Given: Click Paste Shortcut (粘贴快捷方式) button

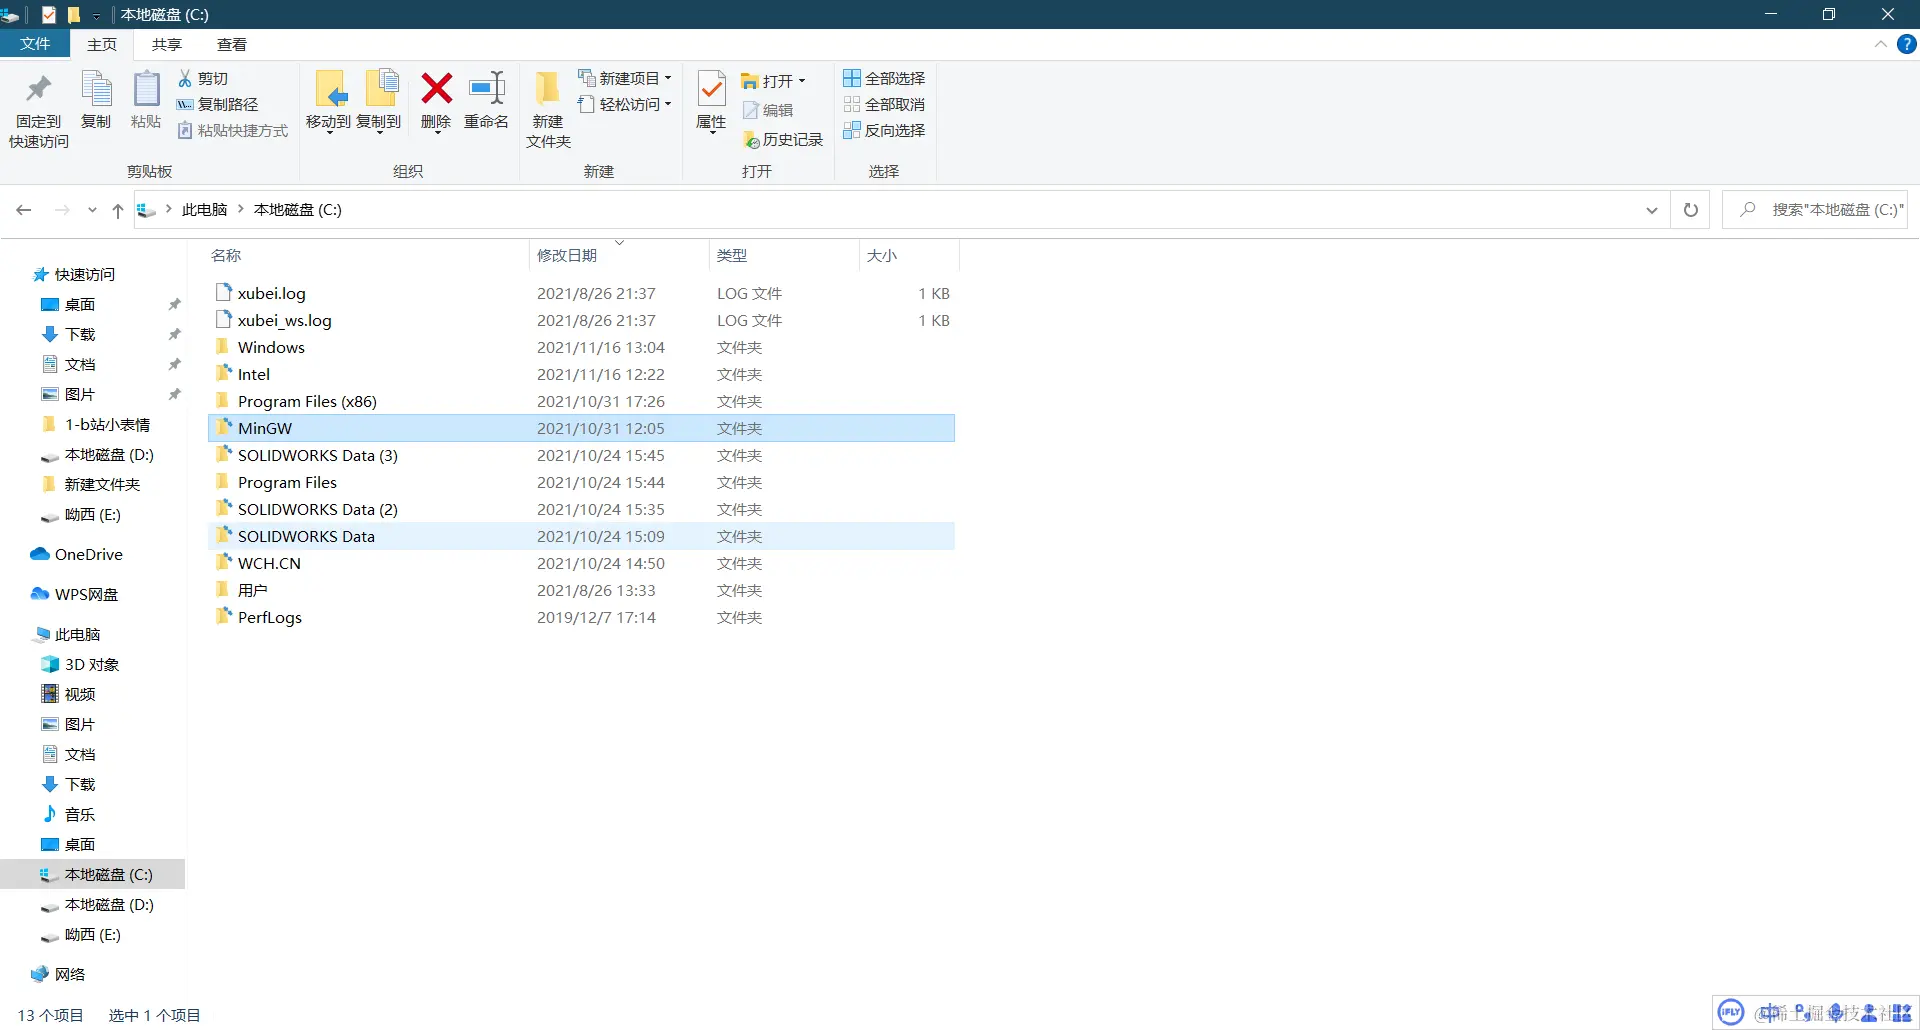Looking at the screenshot, I should pos(232,130).
